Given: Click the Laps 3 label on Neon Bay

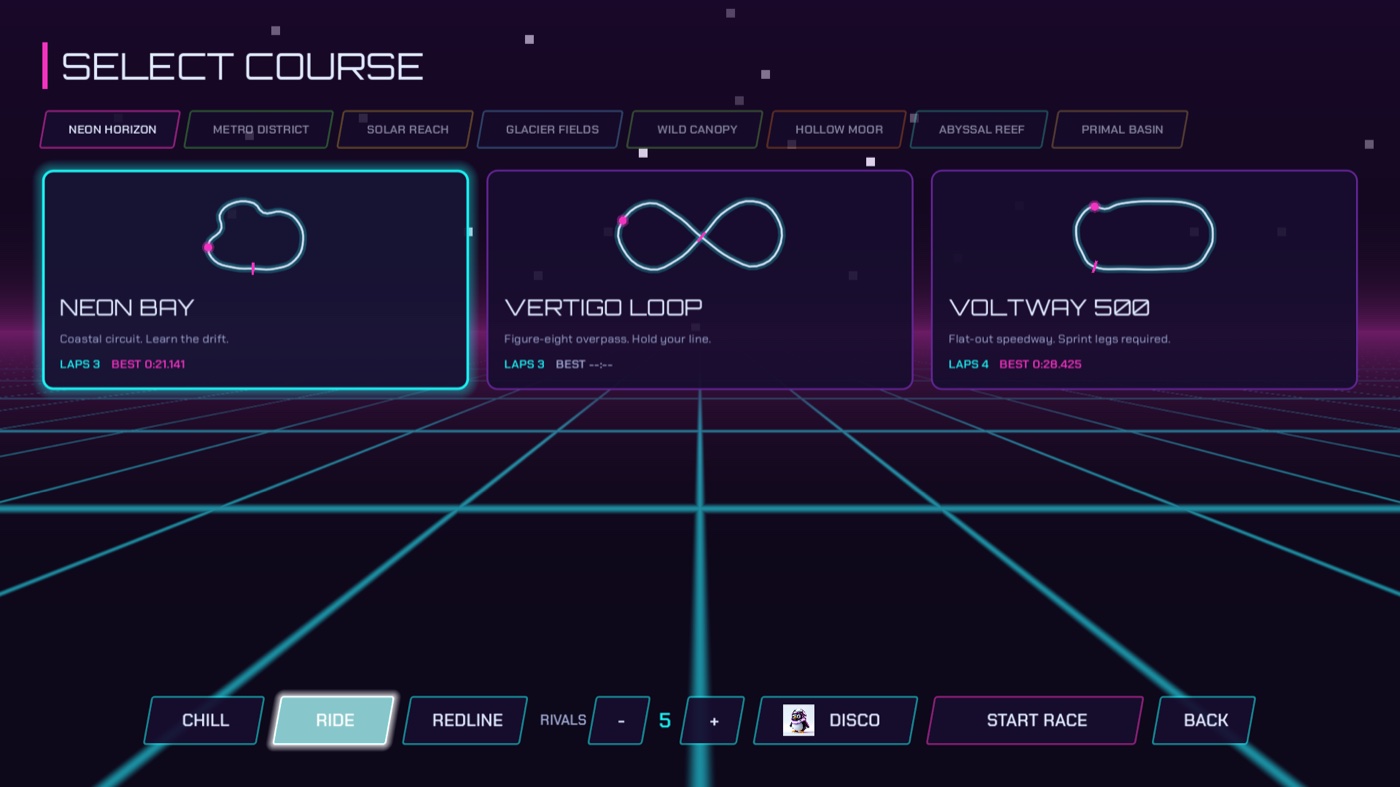Looking at the screenshot, I should click(x=80, y=364).
